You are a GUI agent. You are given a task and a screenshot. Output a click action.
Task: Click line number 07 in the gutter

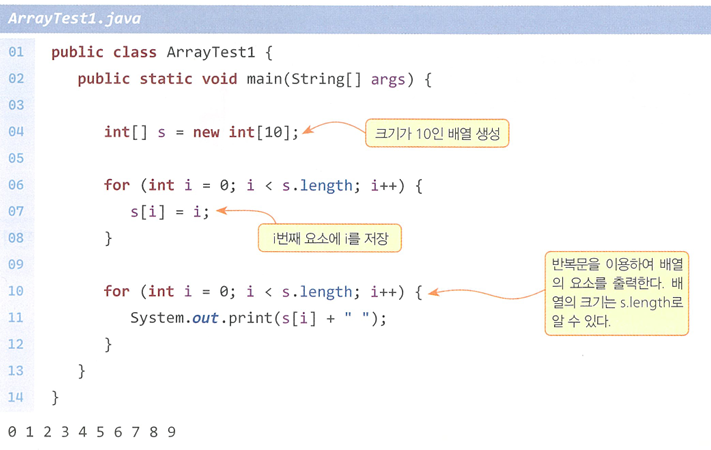(16, 211)
